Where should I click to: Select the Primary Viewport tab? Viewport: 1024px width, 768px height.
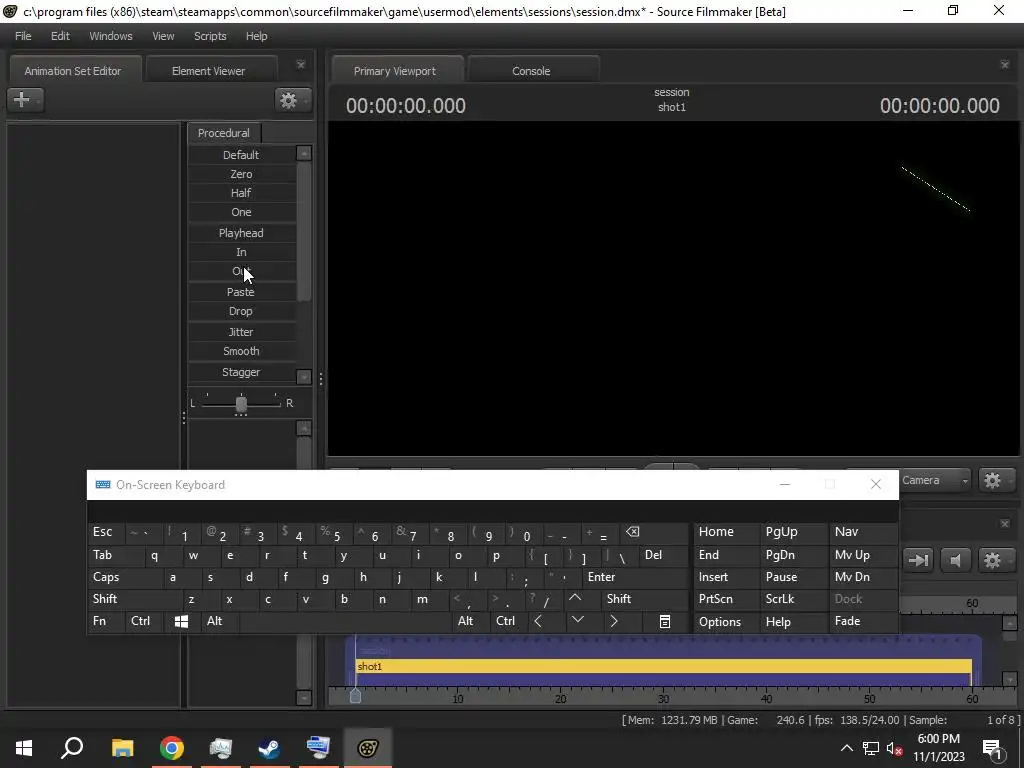point(395,71)
